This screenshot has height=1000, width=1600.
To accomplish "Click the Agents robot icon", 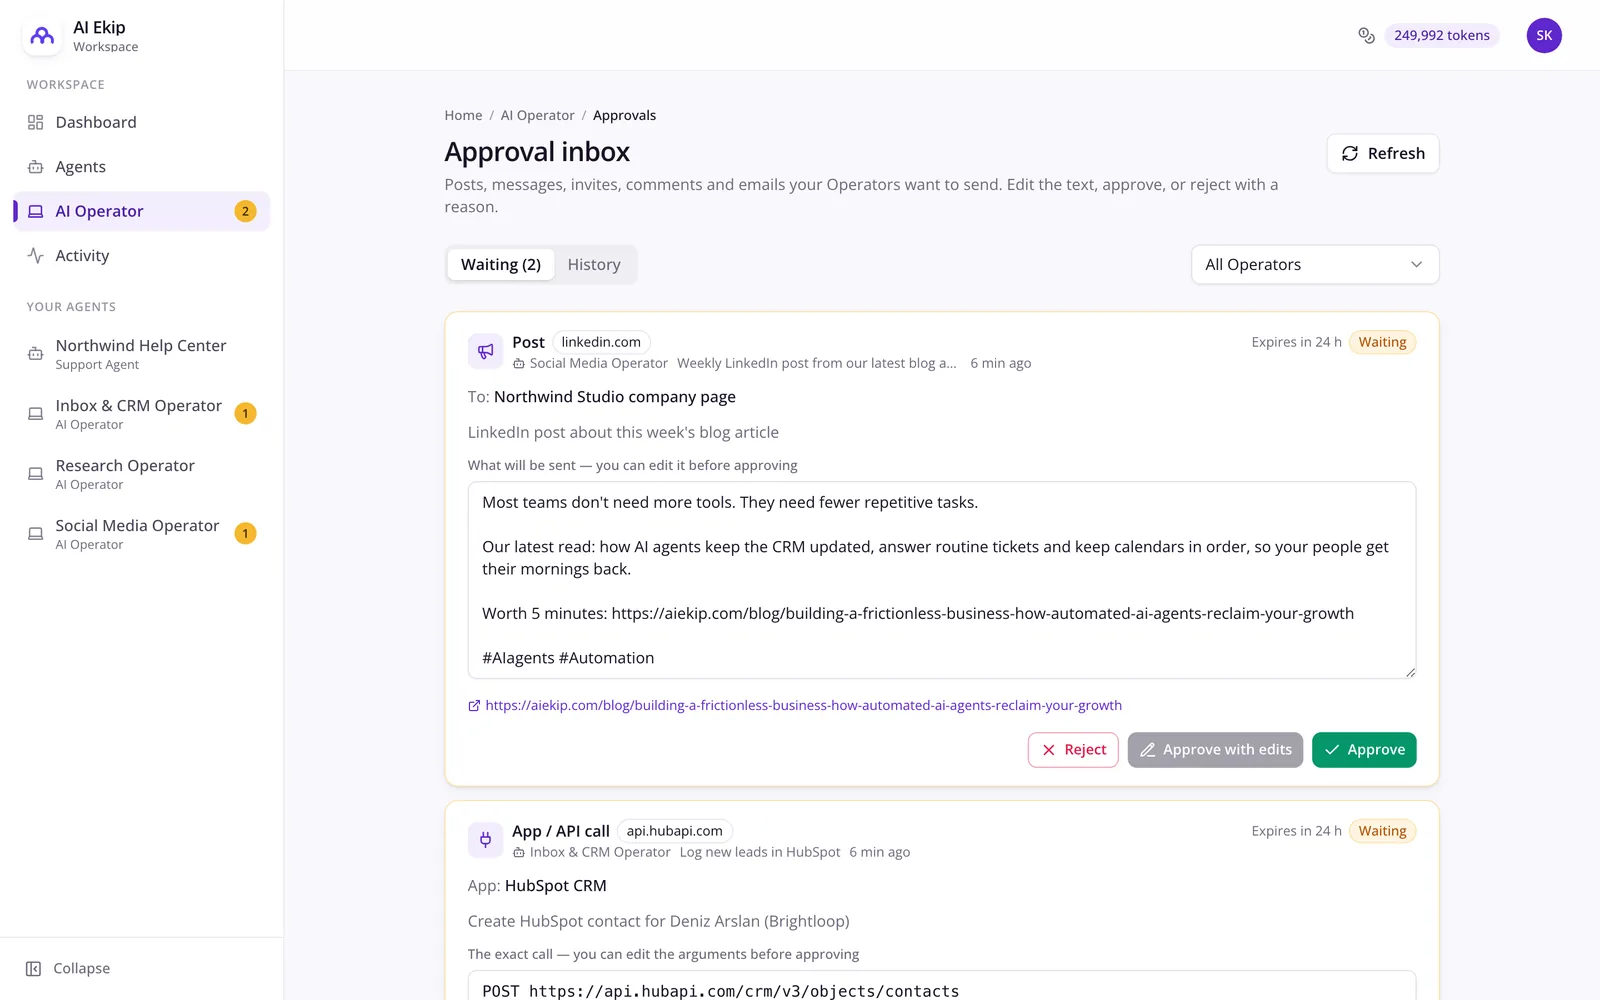I will [x=35, y=167].
